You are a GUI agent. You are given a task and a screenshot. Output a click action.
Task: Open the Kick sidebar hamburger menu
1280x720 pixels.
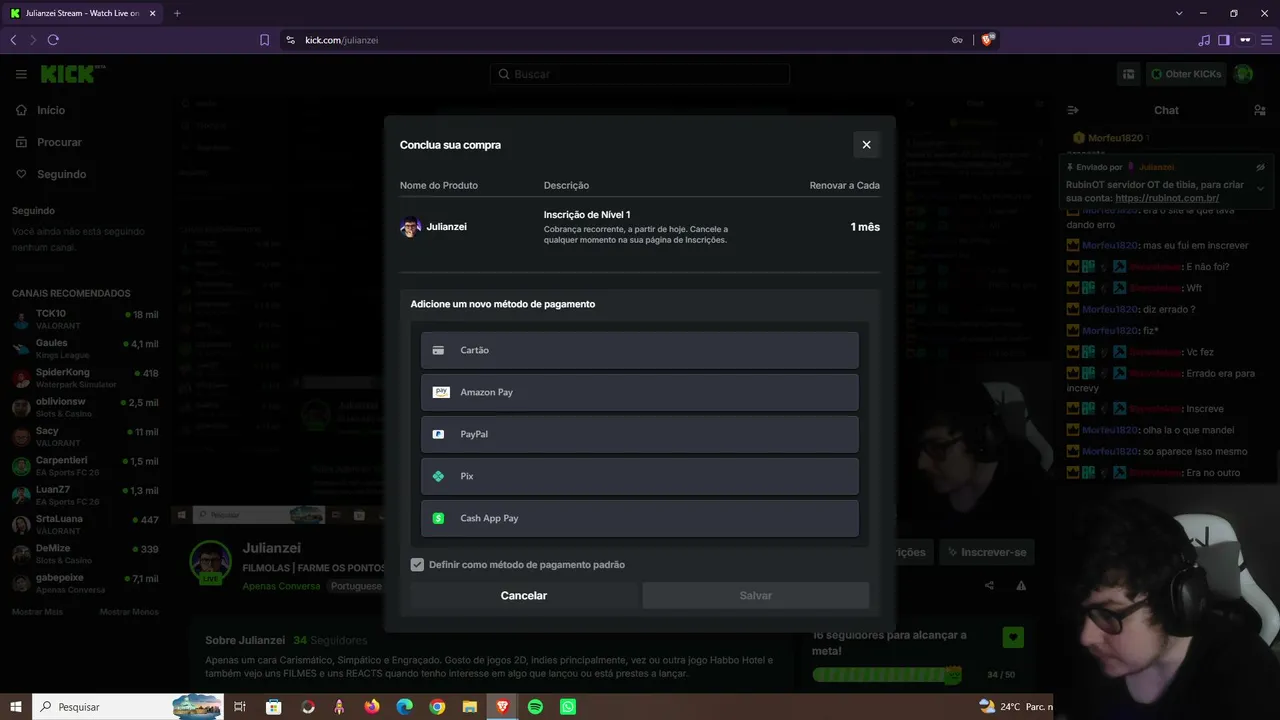click(21, 74)
